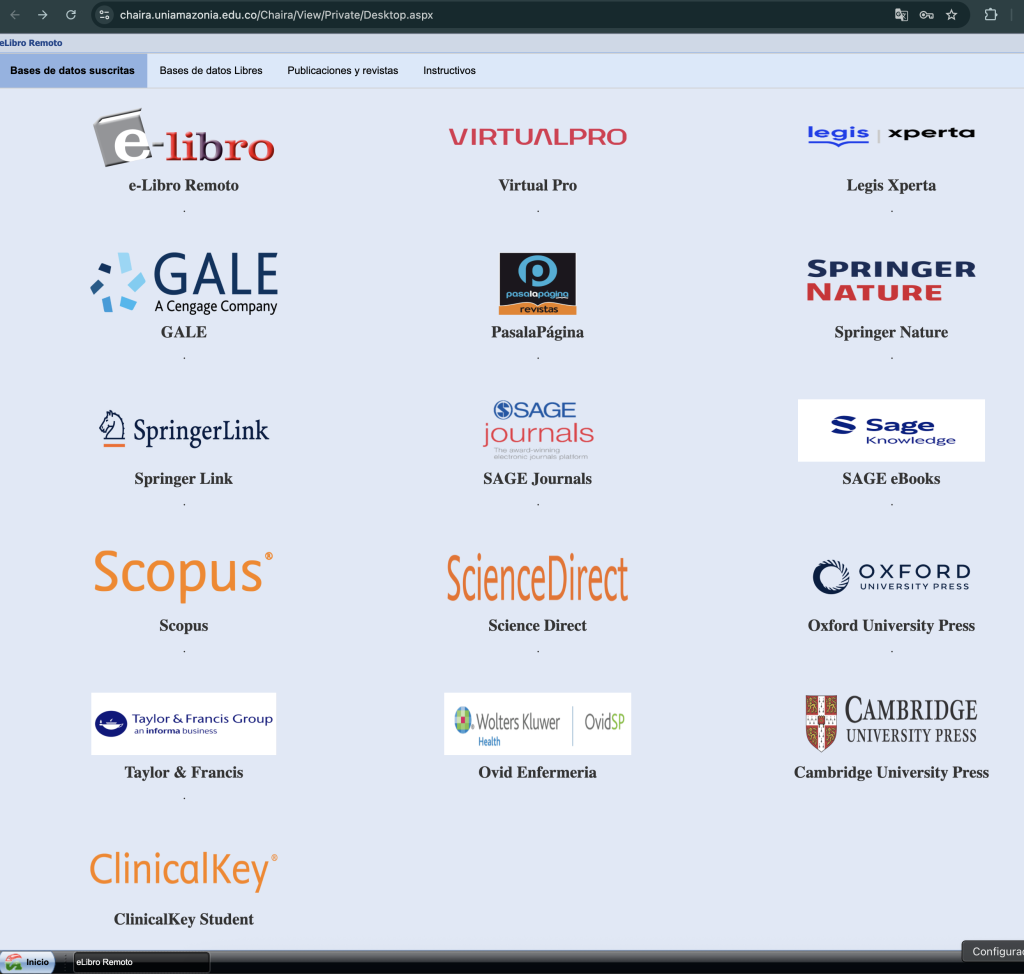Click the Science Direct caption
Viewport: 1024px width, 974px height.
click(x=537, y=626)
